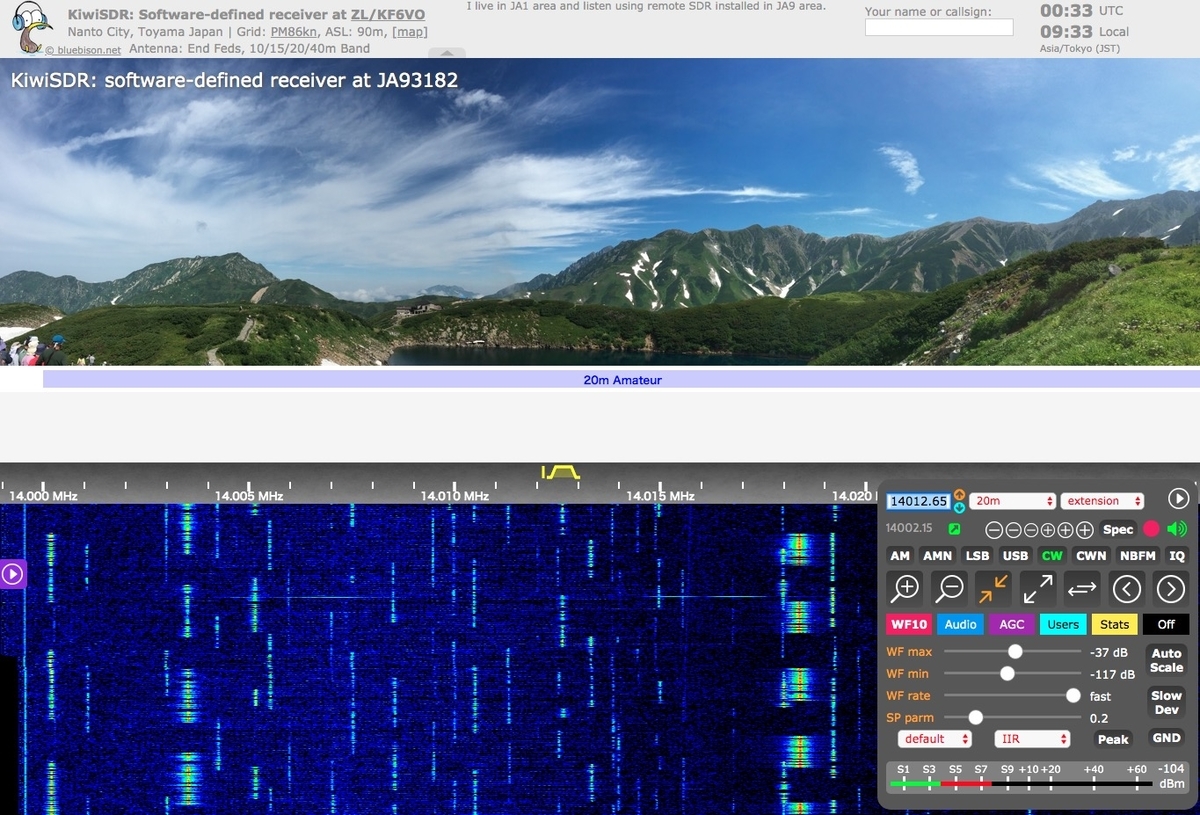The width and height of the screenshot is (1200, 815).
Task: Click the 20m Amateur band bar
Action: click(621, 380)
